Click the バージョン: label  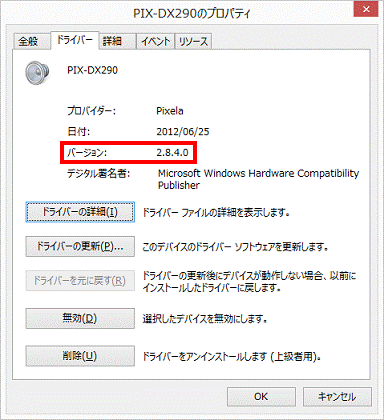(x=87, y=153)
